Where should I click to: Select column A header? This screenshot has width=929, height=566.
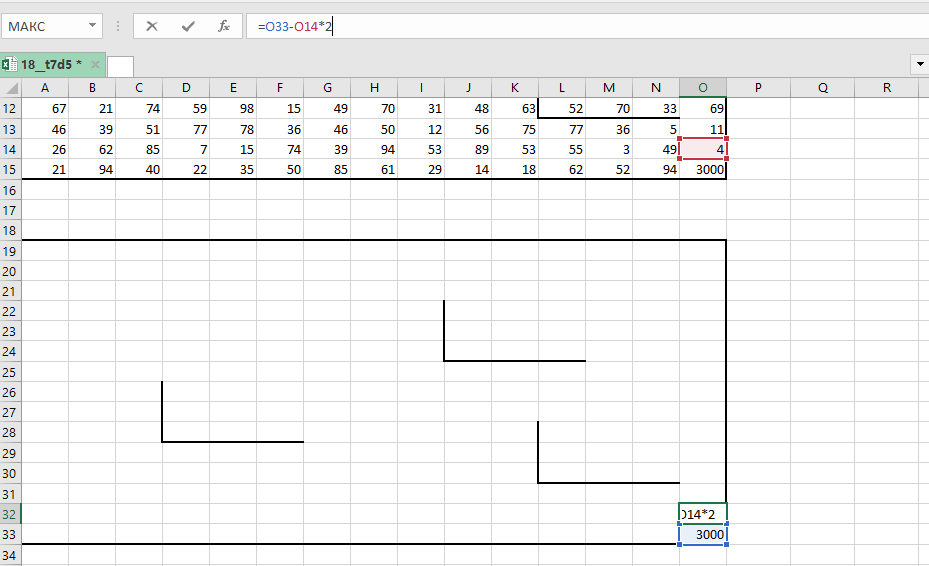click(x=45, y=88)
